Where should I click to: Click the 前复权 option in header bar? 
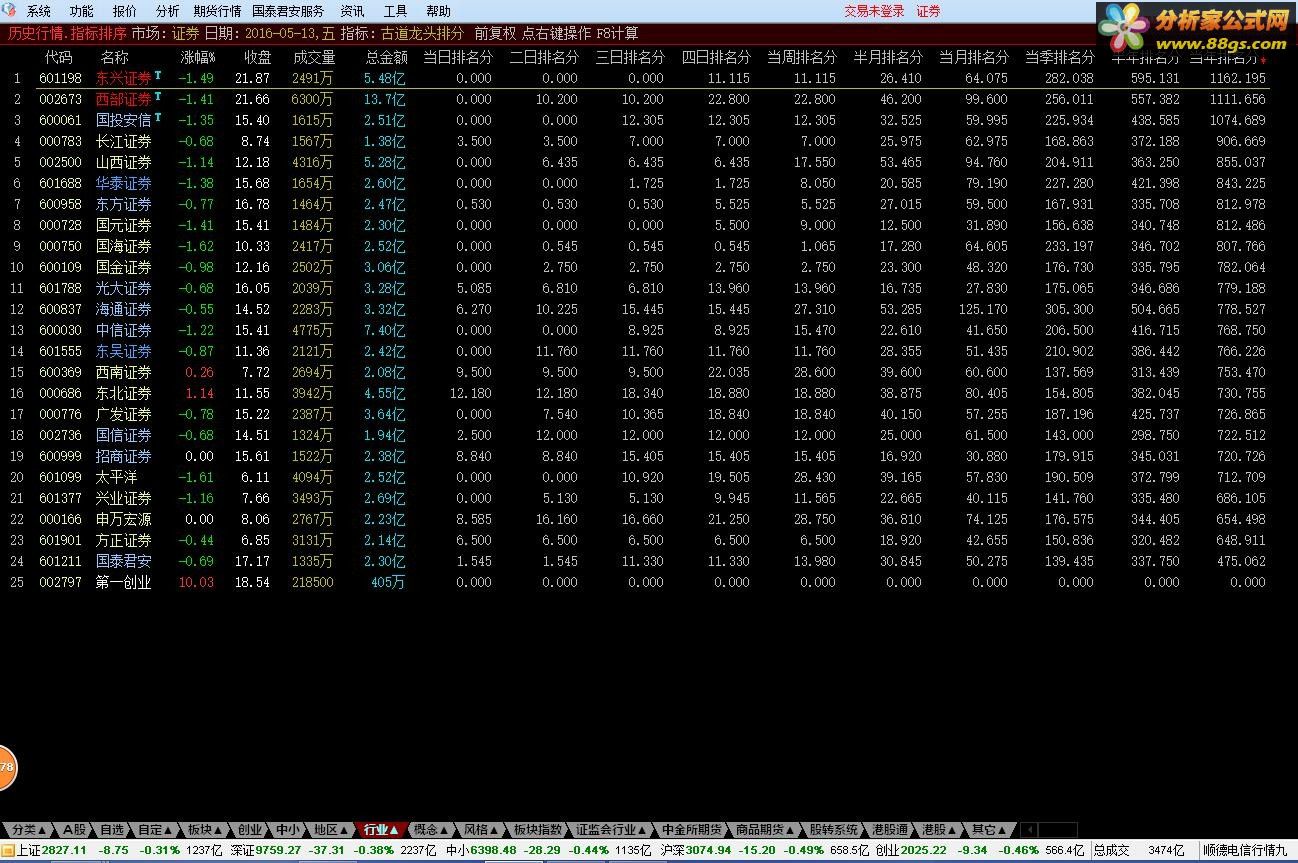496,33
